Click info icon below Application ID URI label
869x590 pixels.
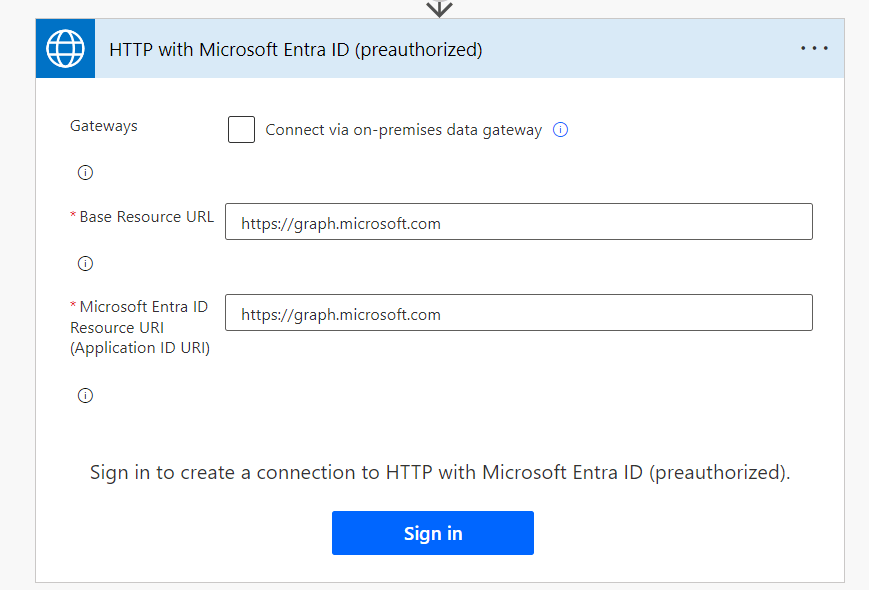point(86,395)
